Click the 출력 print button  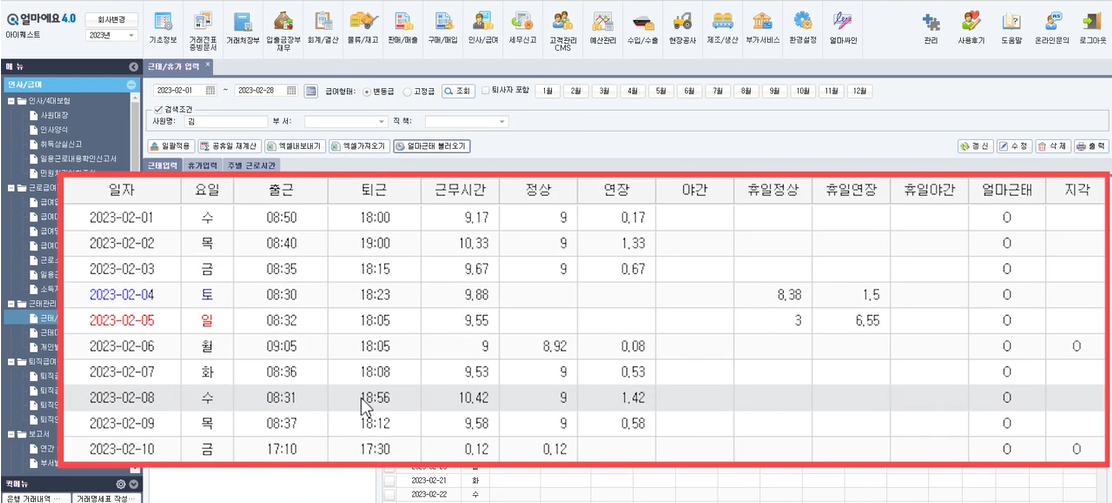(1091, 146)
